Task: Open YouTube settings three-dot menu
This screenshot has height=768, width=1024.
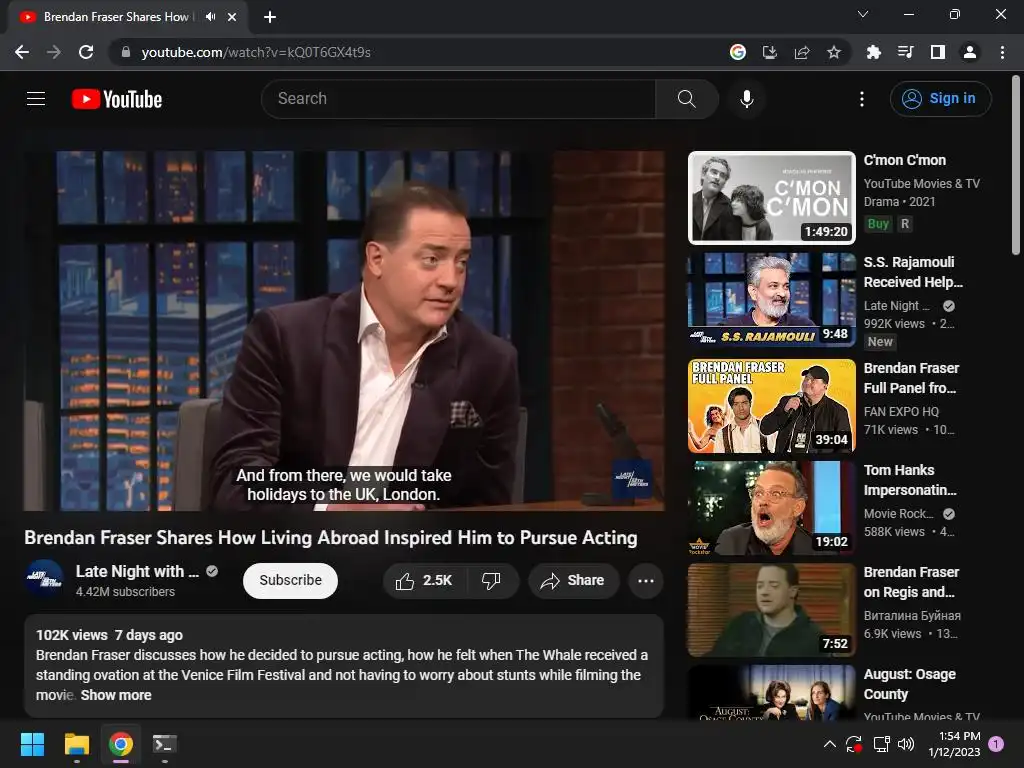Action: 861,99
